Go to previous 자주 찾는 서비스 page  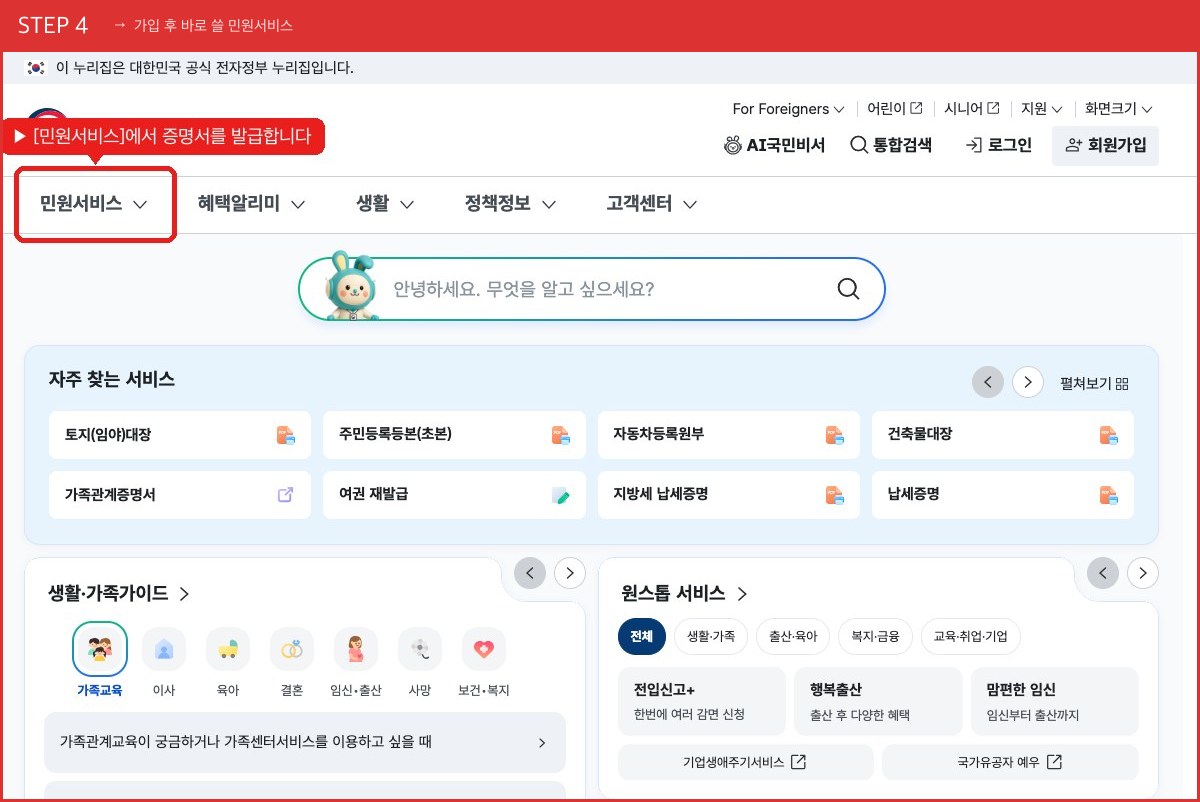click(988, 382)
